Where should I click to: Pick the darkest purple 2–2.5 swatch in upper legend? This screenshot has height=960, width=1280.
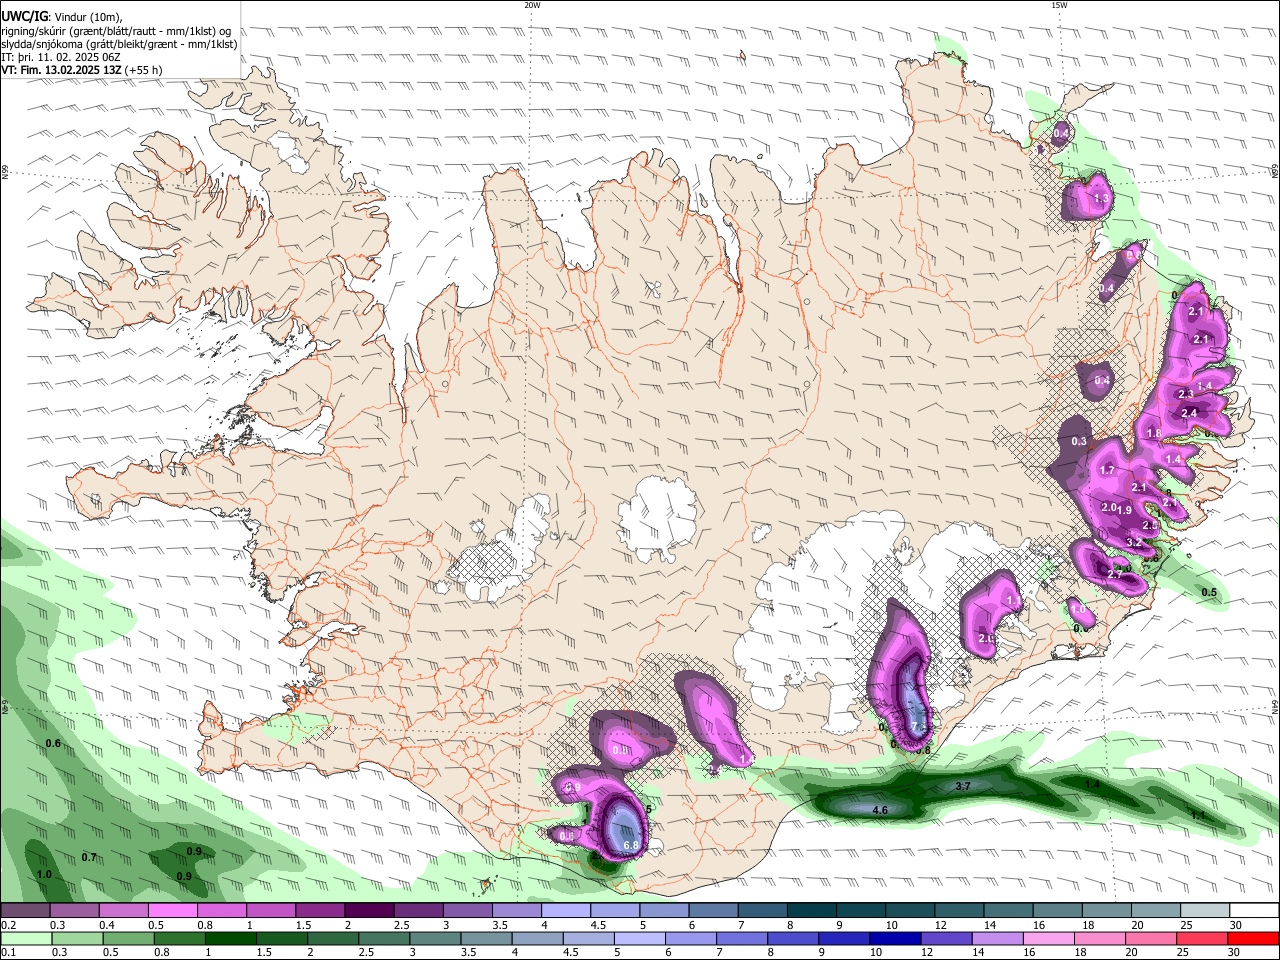(369, 910)
